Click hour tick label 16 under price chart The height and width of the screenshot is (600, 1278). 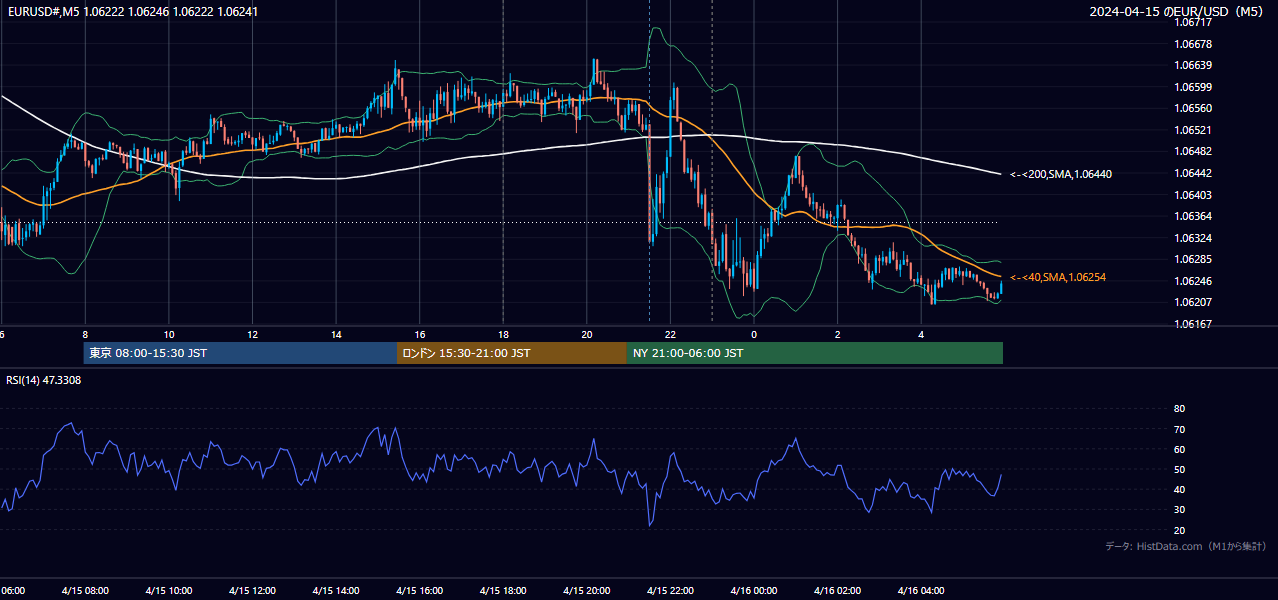[x=420, y=334]
